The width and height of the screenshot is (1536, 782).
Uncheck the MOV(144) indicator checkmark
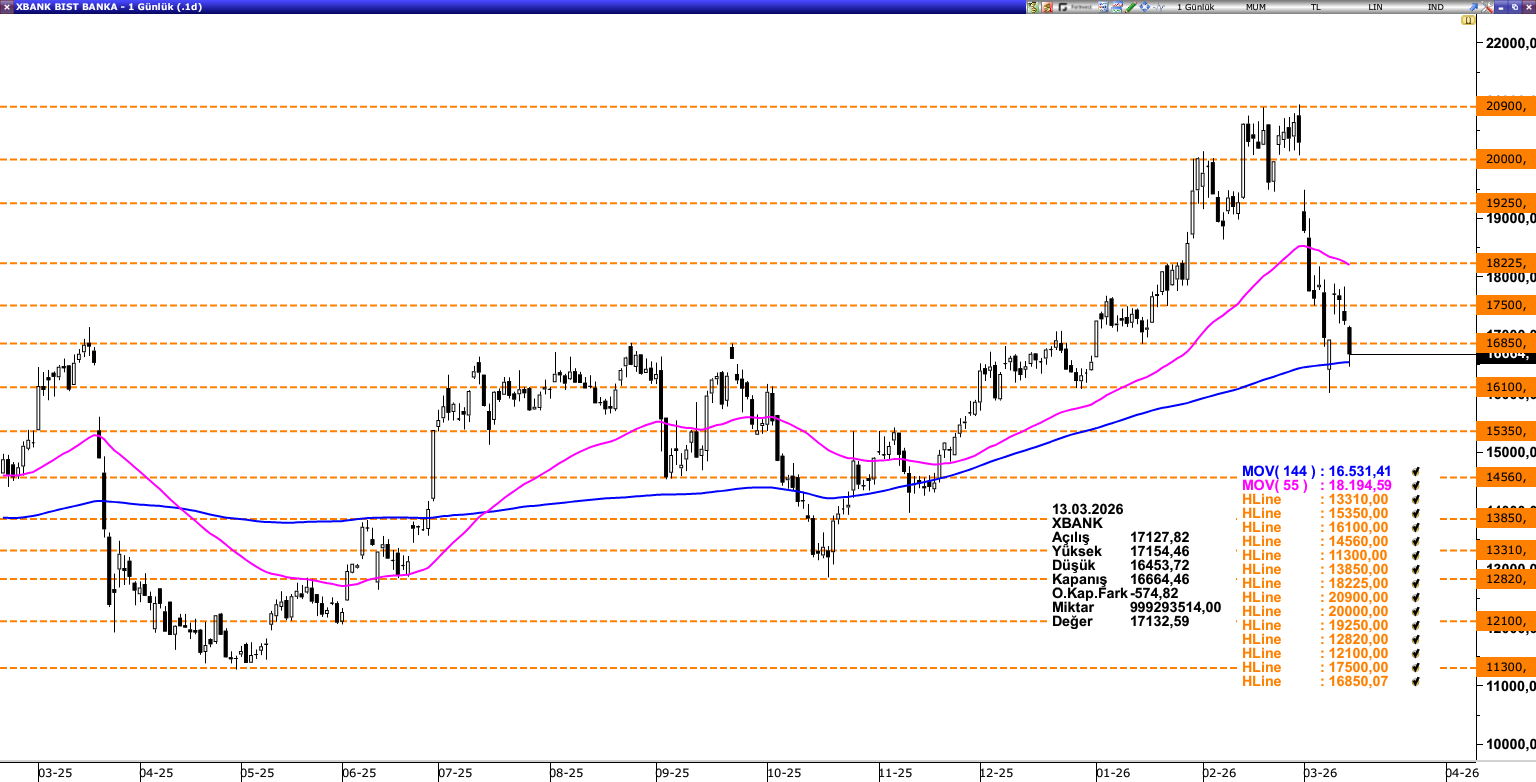click(1414, 471)
